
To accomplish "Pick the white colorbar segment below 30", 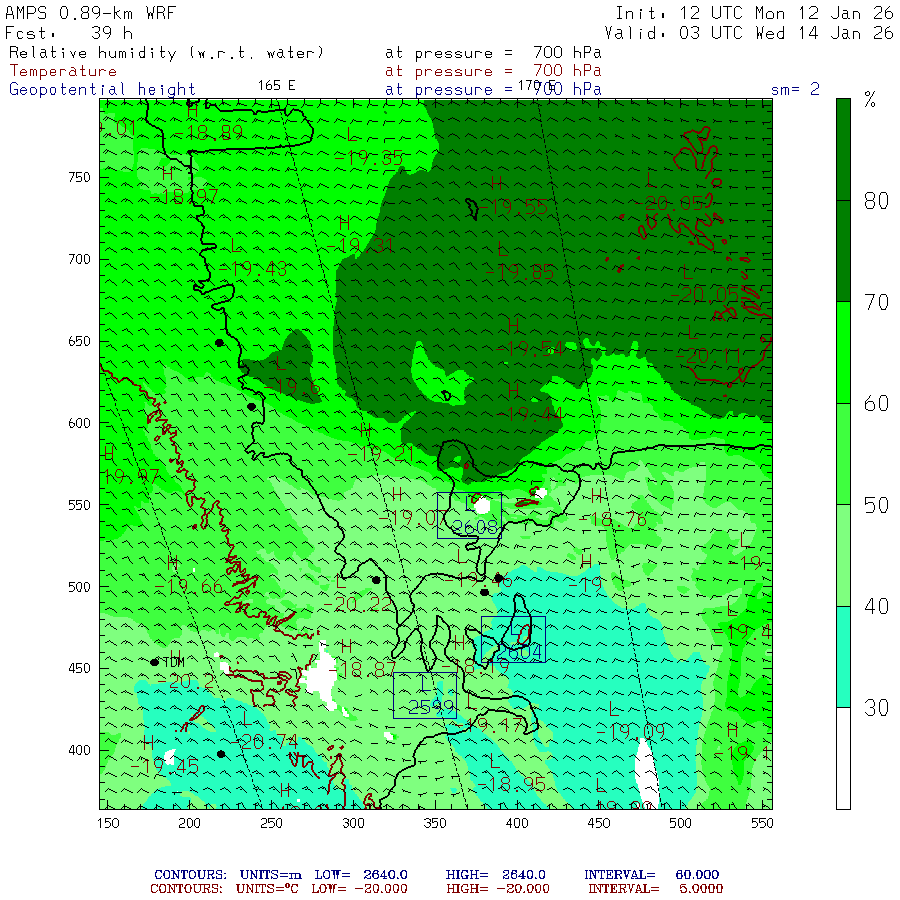I will point(843,758).
